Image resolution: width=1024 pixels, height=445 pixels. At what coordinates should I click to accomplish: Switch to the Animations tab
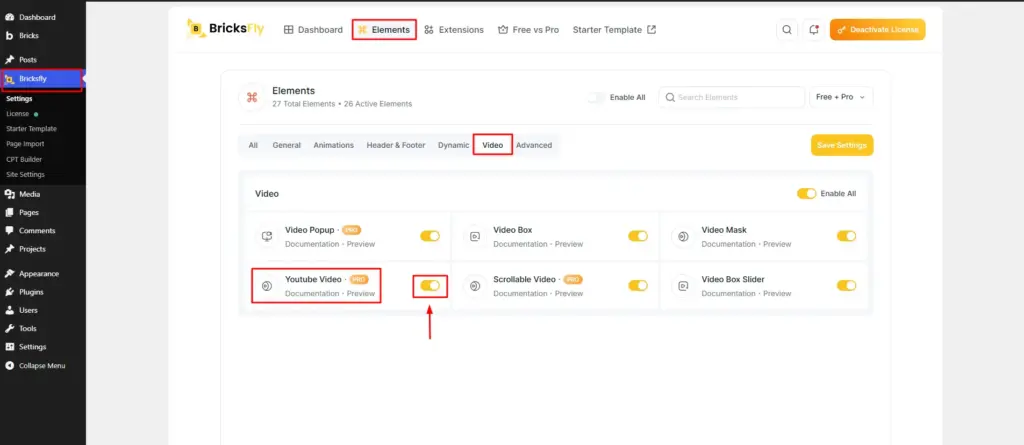(334, 145)
